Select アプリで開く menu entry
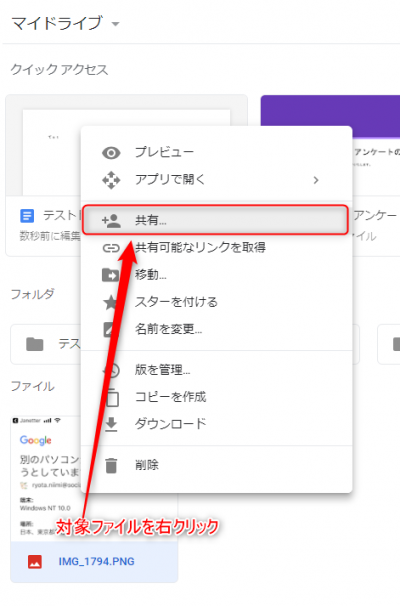400x606 pixels. click(216, 180)
